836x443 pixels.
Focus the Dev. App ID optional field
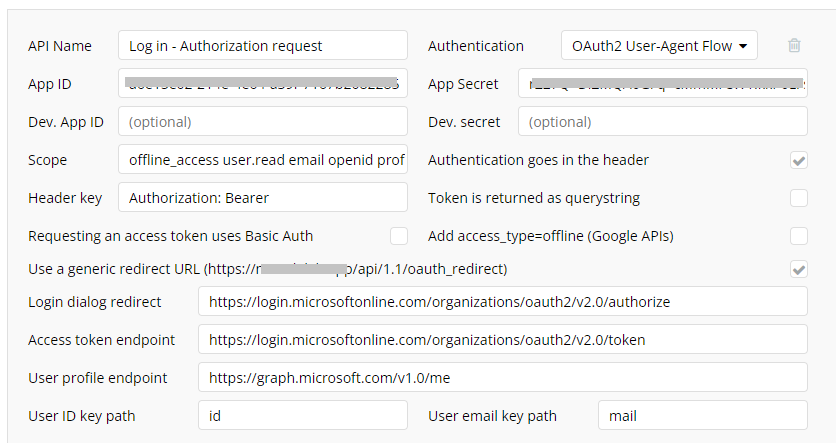tap(263, 121)
